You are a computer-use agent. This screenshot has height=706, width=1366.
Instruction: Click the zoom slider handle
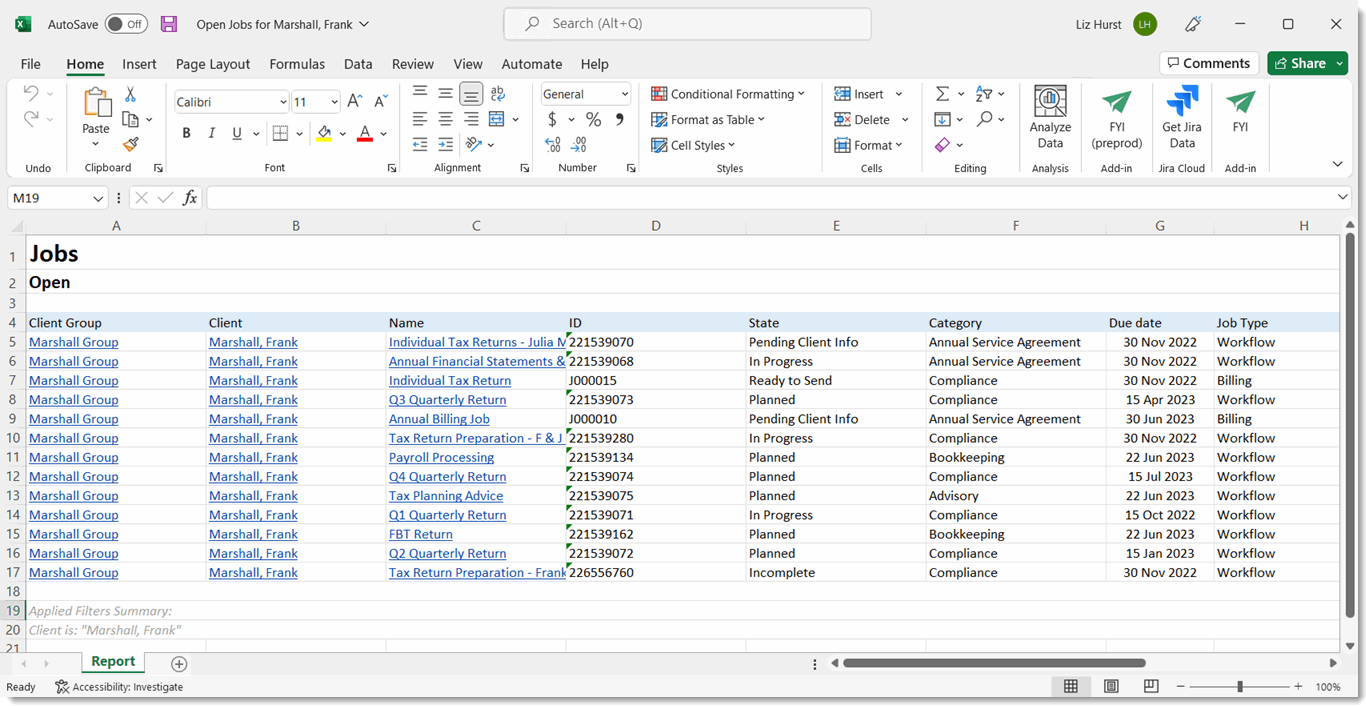coord(1240,687)
